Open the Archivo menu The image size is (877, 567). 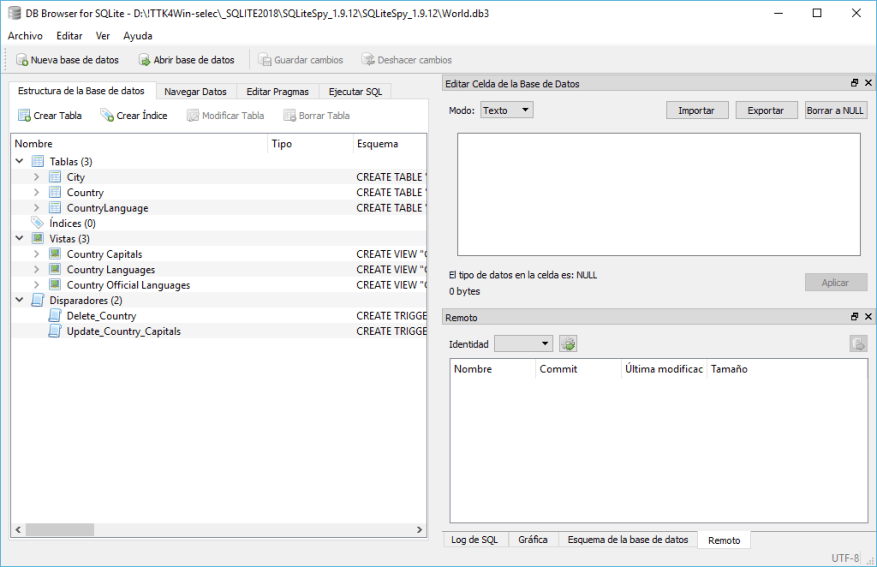point(25,36)
